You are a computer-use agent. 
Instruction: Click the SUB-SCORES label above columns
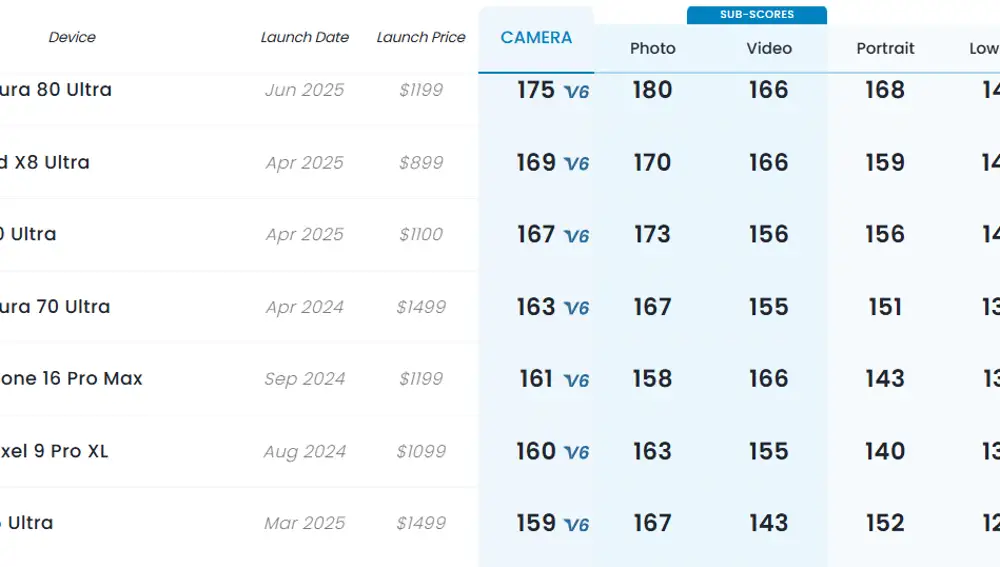(757, 15)
